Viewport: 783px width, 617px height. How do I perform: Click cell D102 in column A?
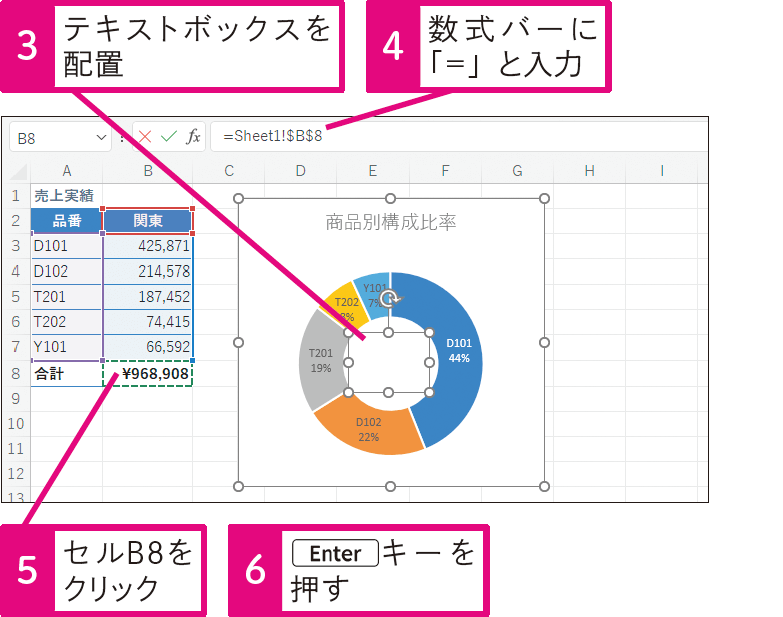pyautogui.click(x=67, y=272)
